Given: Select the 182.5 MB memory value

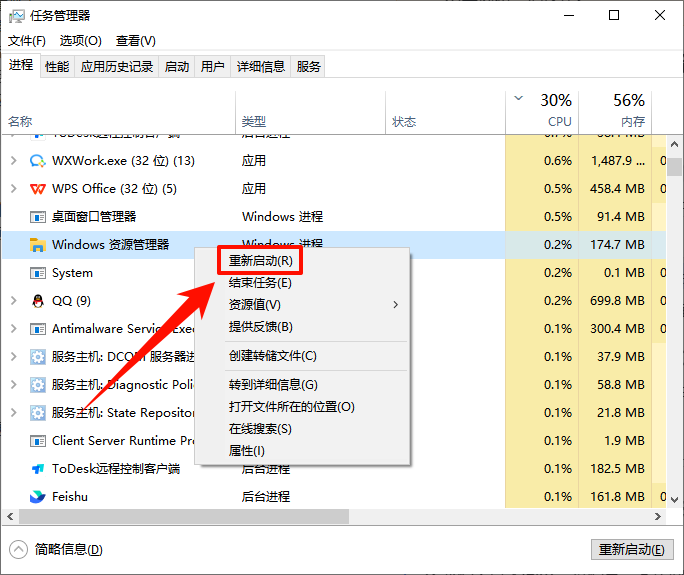Looking at the screenshot, I should (x=617, y=469).
